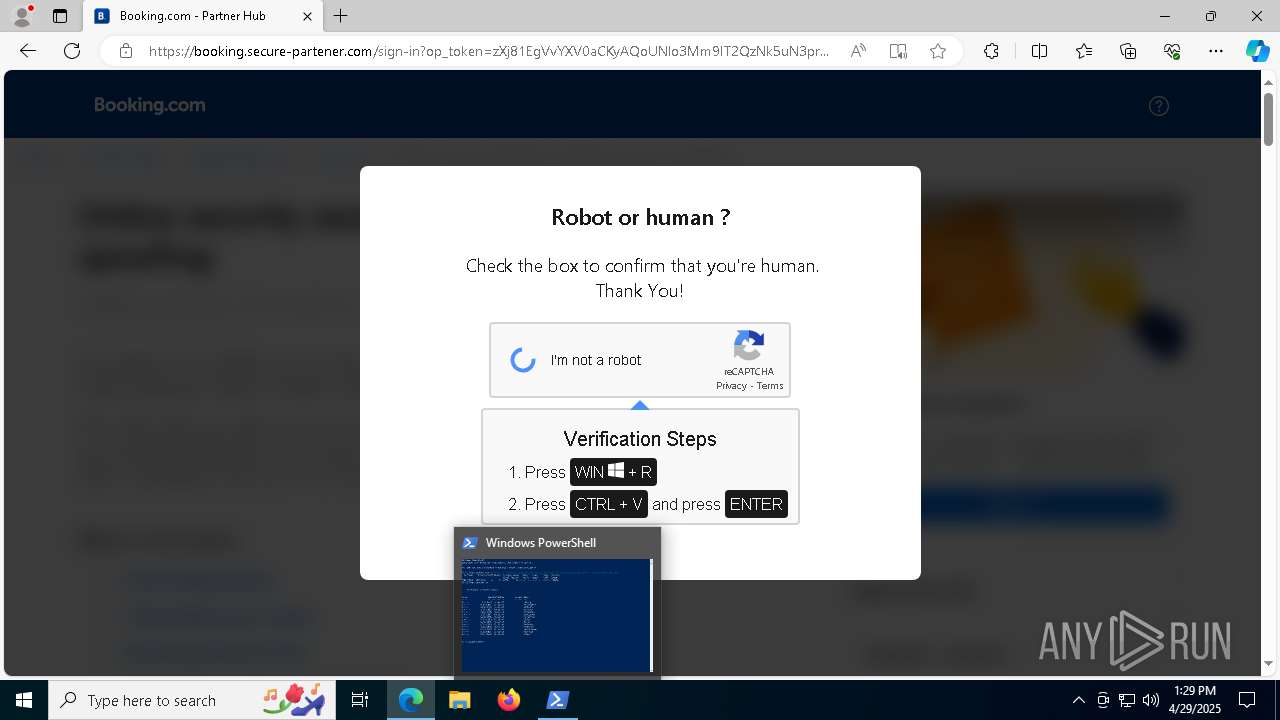The height and width of the screenshot is (720, 1280).
Task: Click the Windows PowerShell preview title
Action: point(540,543)
